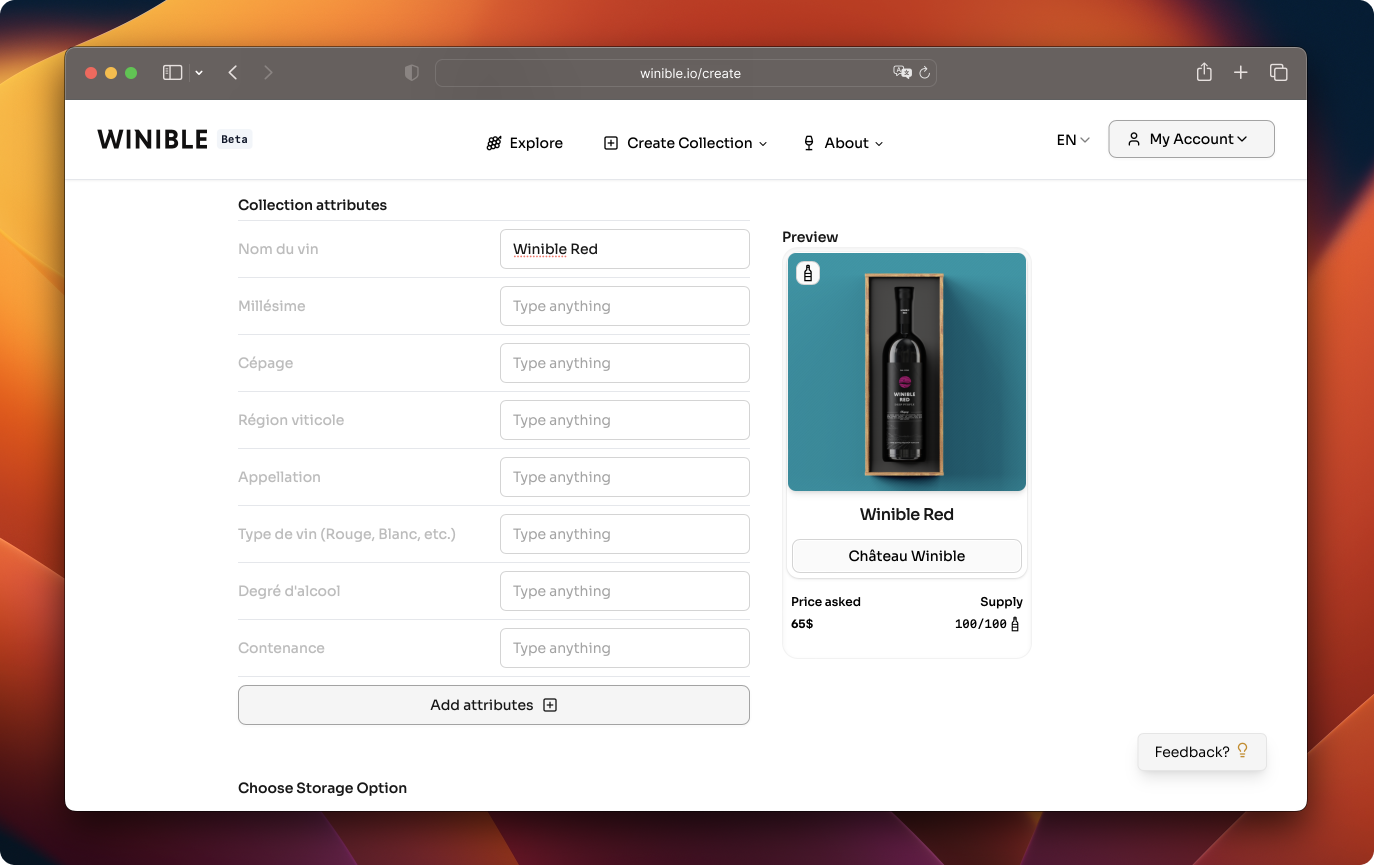This screenshot has width=1374, height=865.
Task: Click the Type de vin input field
Action: 625,534
